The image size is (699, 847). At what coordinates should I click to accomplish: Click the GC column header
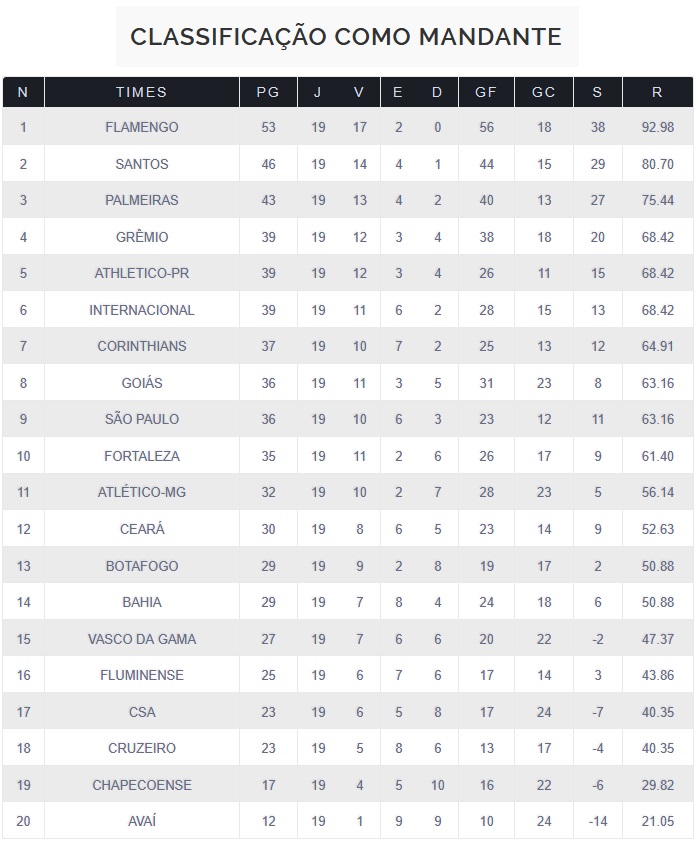543,92
